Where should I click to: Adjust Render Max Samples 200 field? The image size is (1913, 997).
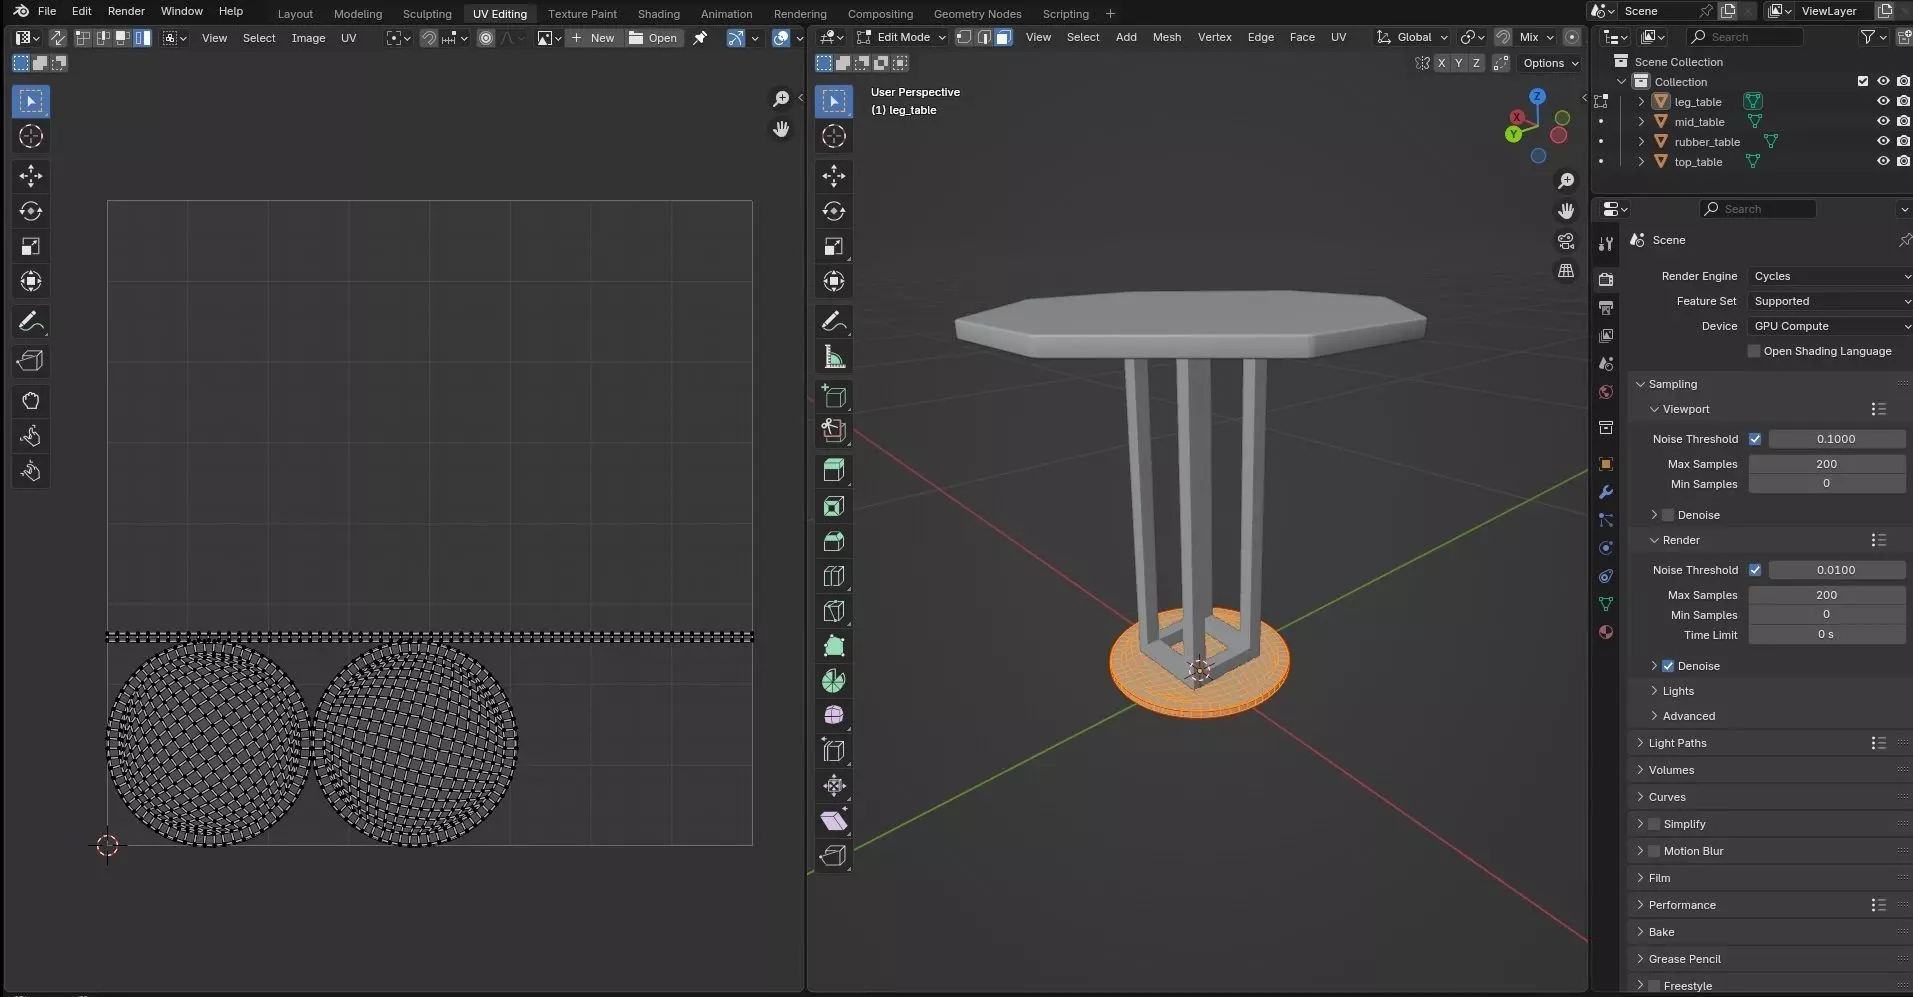pyautogui.click(x=1826, y=595)
